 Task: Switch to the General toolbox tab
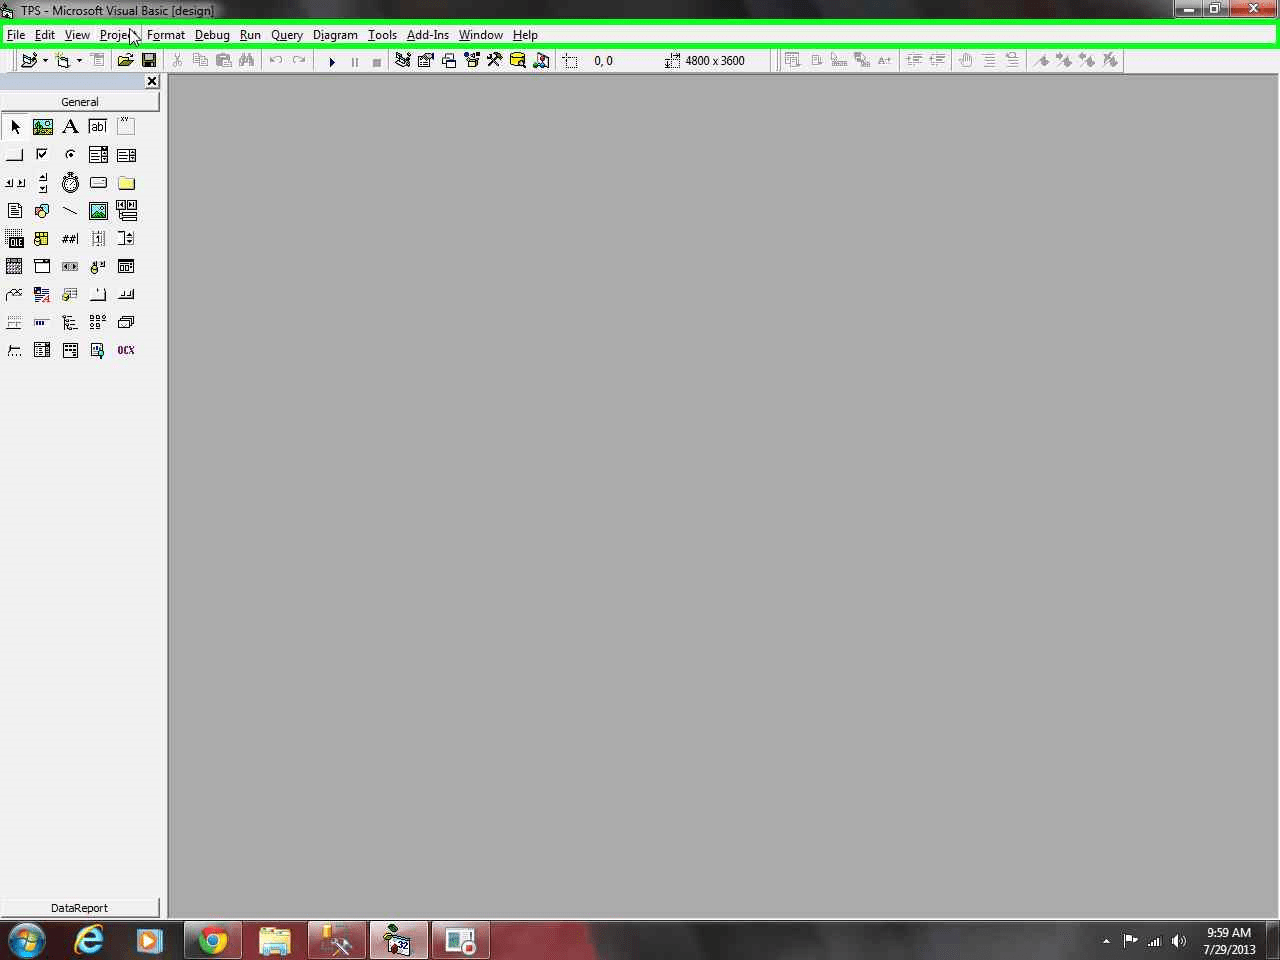click(x=80, y=102)
